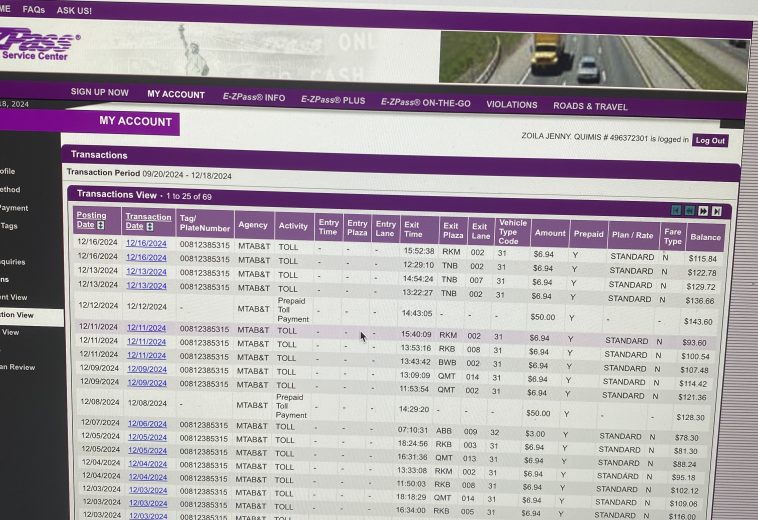Open the VIOLATIONS menu
Image resolution: width=758 pixels, height=520 pixels.
[511, 104]
